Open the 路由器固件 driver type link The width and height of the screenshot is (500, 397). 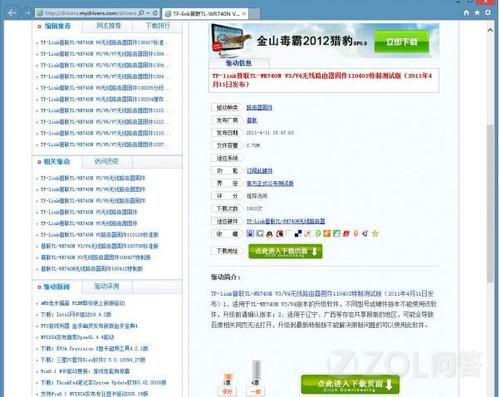pyautogui.click(x=259, y=108)
